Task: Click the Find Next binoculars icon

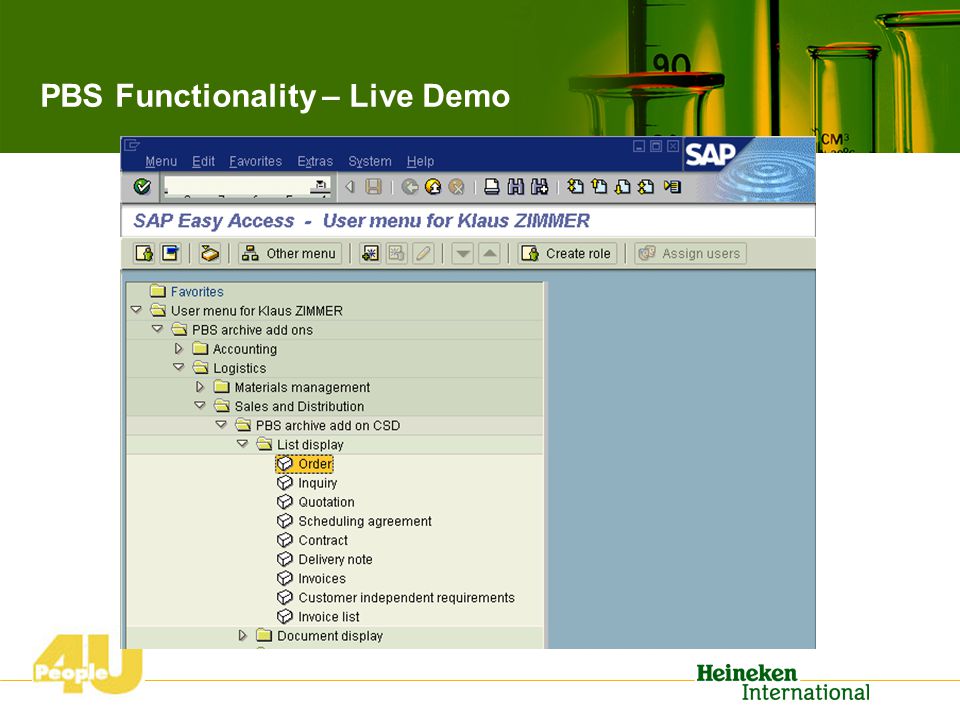Action: coord(539,186)
